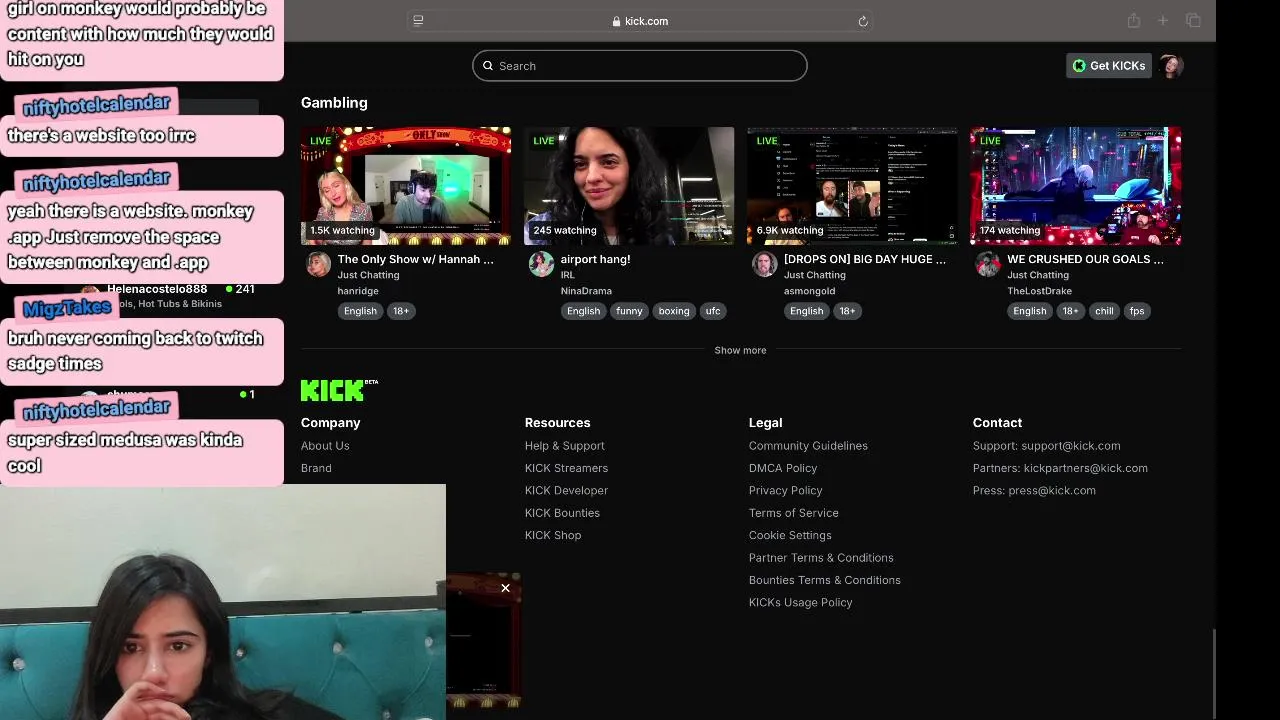Open KICK Streamers link

pyautogui.click(x=566, y=468)
